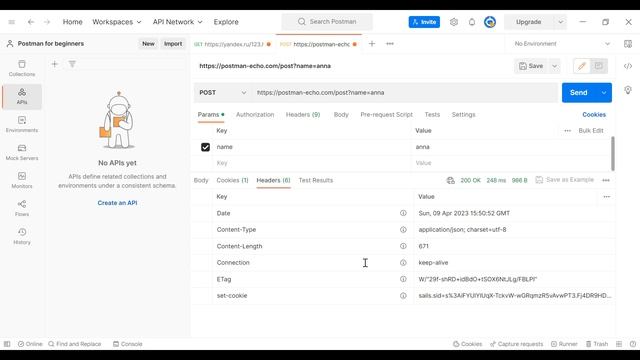640x360 pixels.
Task: Uncheck the name parameter checkbox
Action: click(x=205, y=147)
